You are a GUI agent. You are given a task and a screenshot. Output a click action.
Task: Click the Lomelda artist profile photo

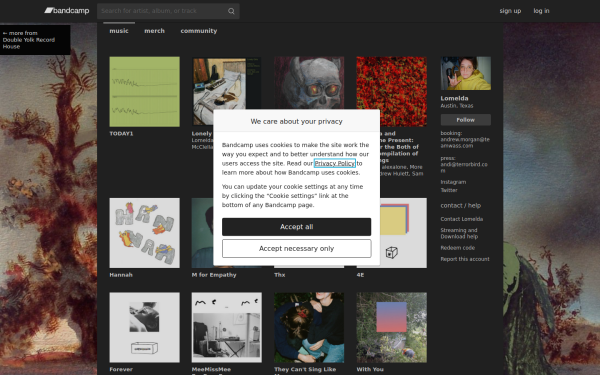pyautogui.click(x=466, y=73)
